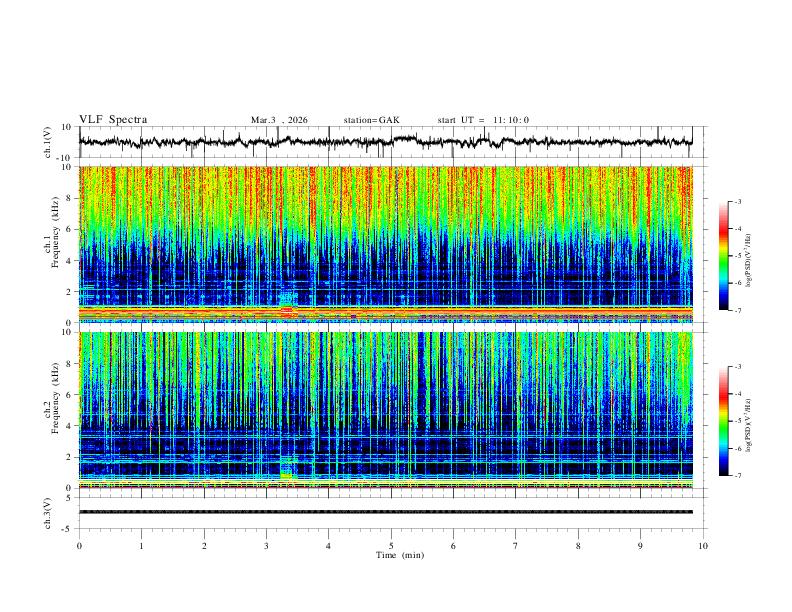Screen dimensions: 792x612
Task: Click the ch.1 color scale '-3' label
Action: tap(737, 201)
